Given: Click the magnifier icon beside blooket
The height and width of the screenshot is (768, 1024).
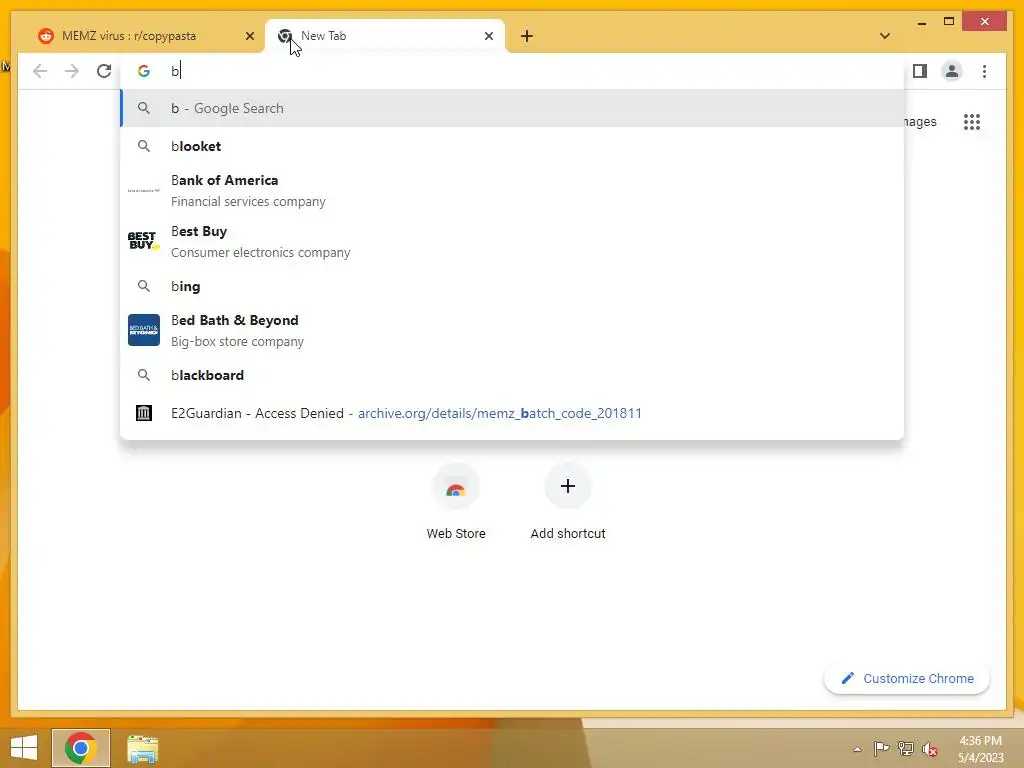Looking at the screenshot, I should tap(144, 146).
